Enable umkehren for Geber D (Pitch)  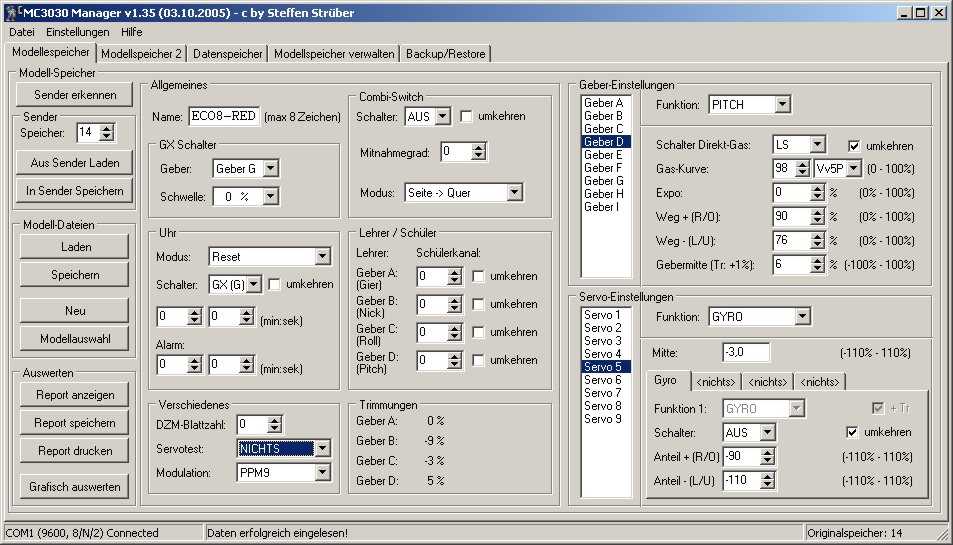pyautogui.click(x=478, y=360)
